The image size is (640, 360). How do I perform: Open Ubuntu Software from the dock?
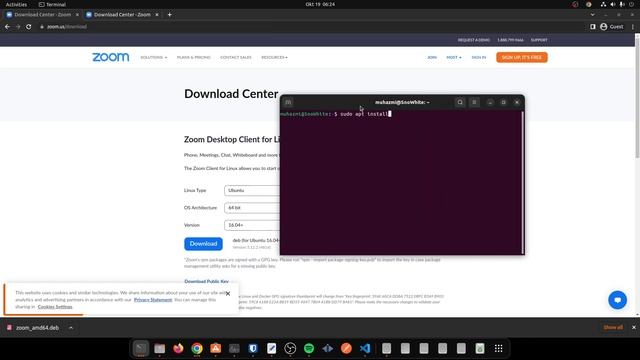pyautogui.click(x=216, y=348)
